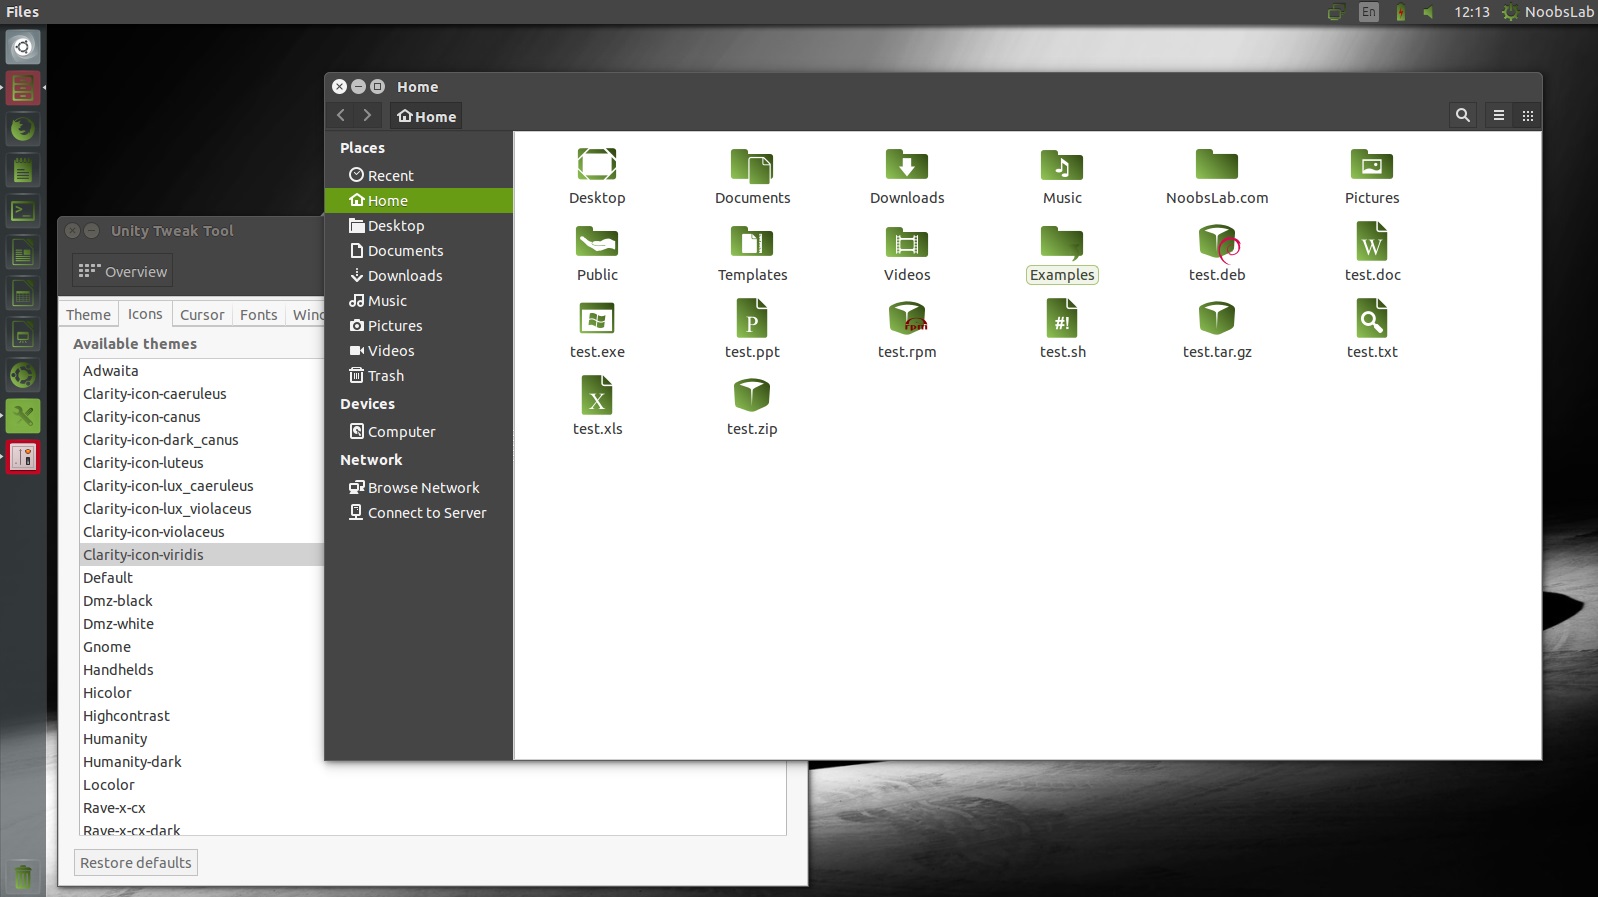Viewport: 1598px width, 897px height.
Task: Open Ubuntu Dash from launcher
Action: pos(23,47)
